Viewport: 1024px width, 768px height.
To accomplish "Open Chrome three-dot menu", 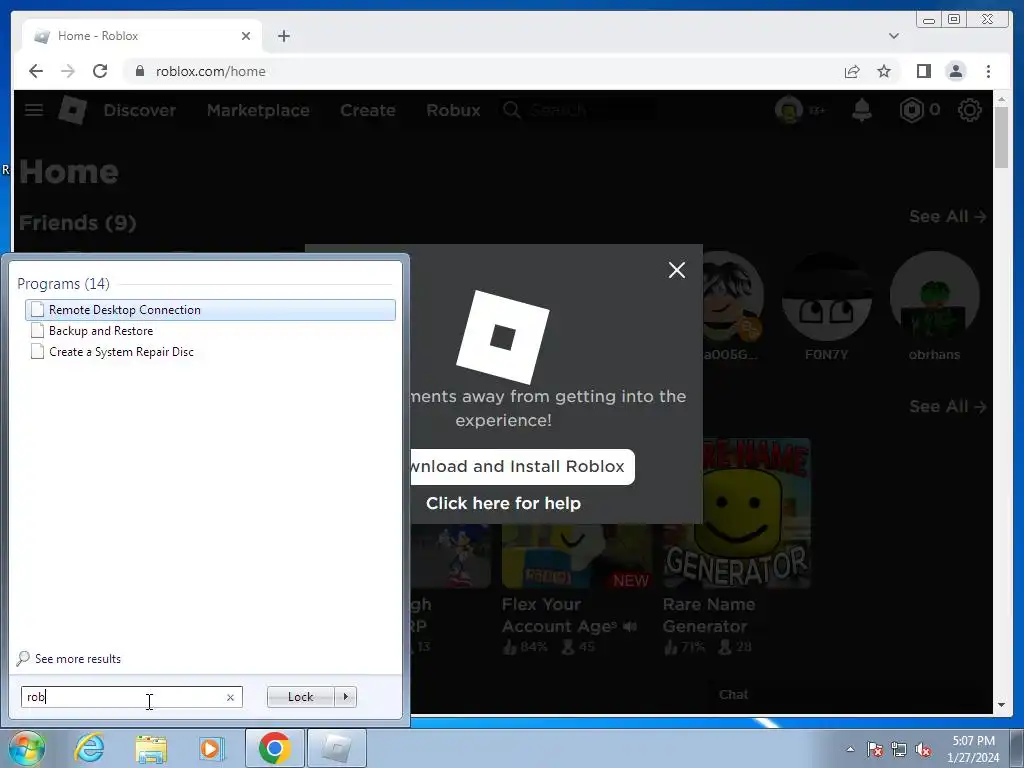I will [x=988, y=71].
